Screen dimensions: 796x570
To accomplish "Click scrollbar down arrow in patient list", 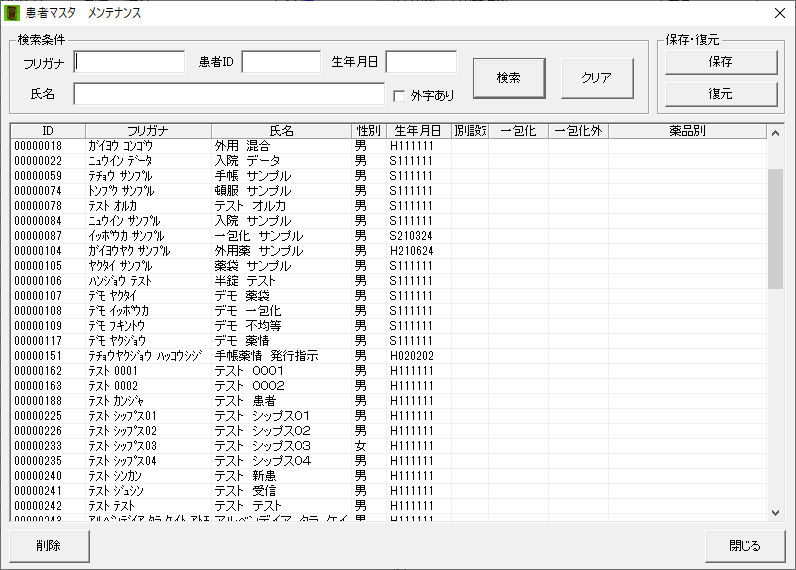I will coord(775,512).
